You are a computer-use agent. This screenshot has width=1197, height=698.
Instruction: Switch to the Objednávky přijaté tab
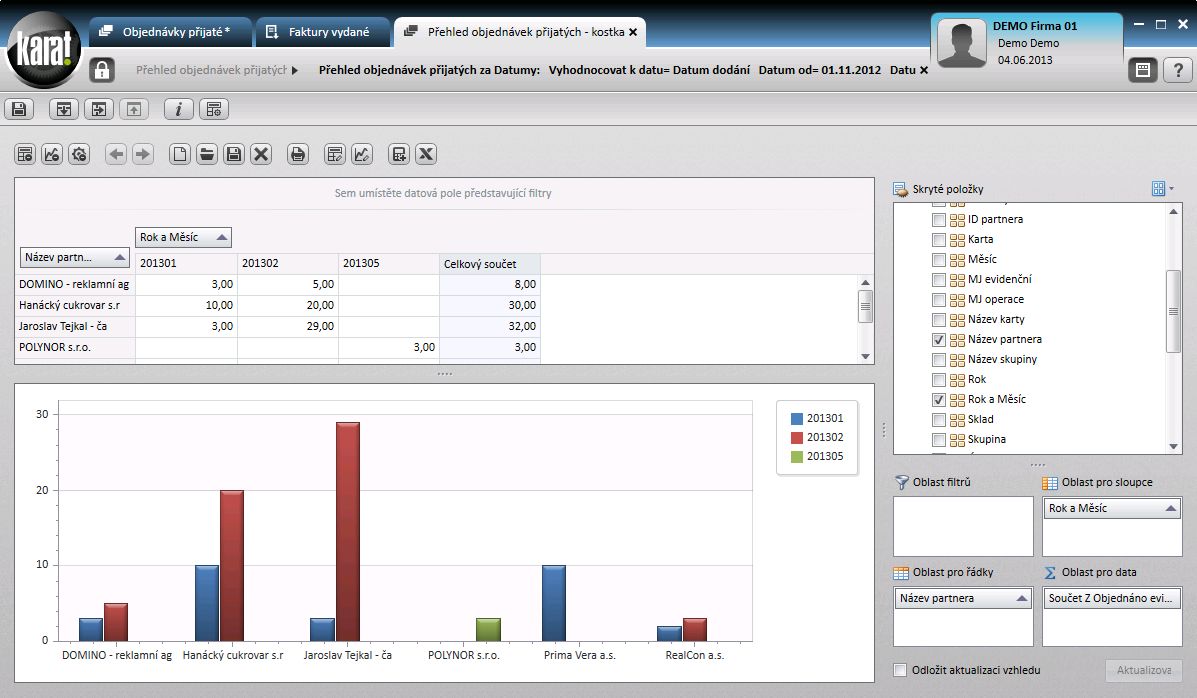170,32
